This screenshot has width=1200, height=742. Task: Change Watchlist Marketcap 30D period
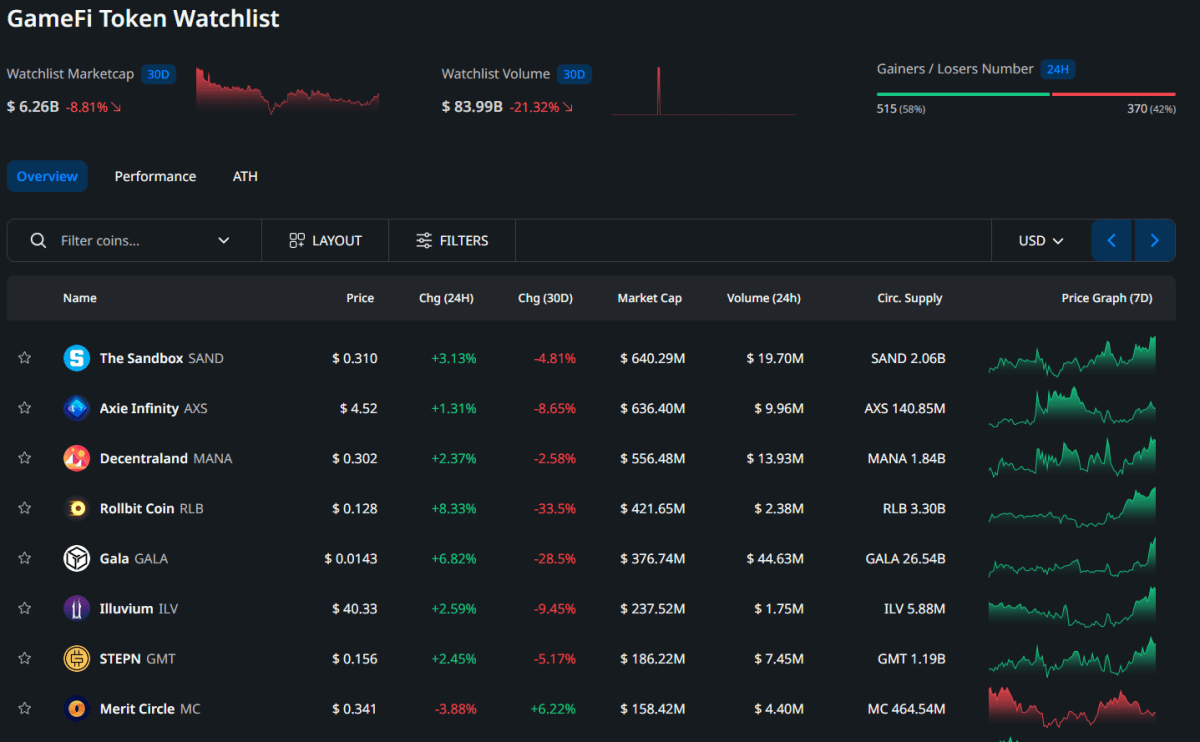[158, 74]
